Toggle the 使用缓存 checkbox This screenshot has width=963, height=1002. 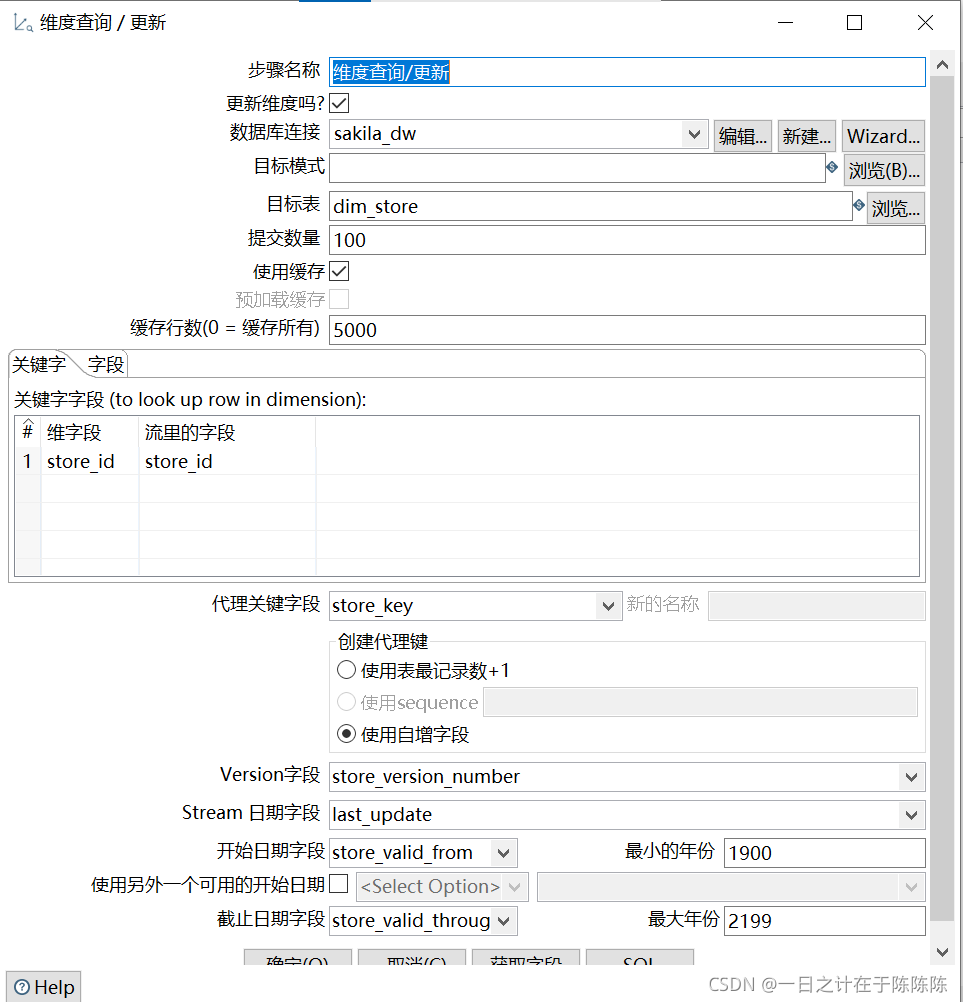339,271
